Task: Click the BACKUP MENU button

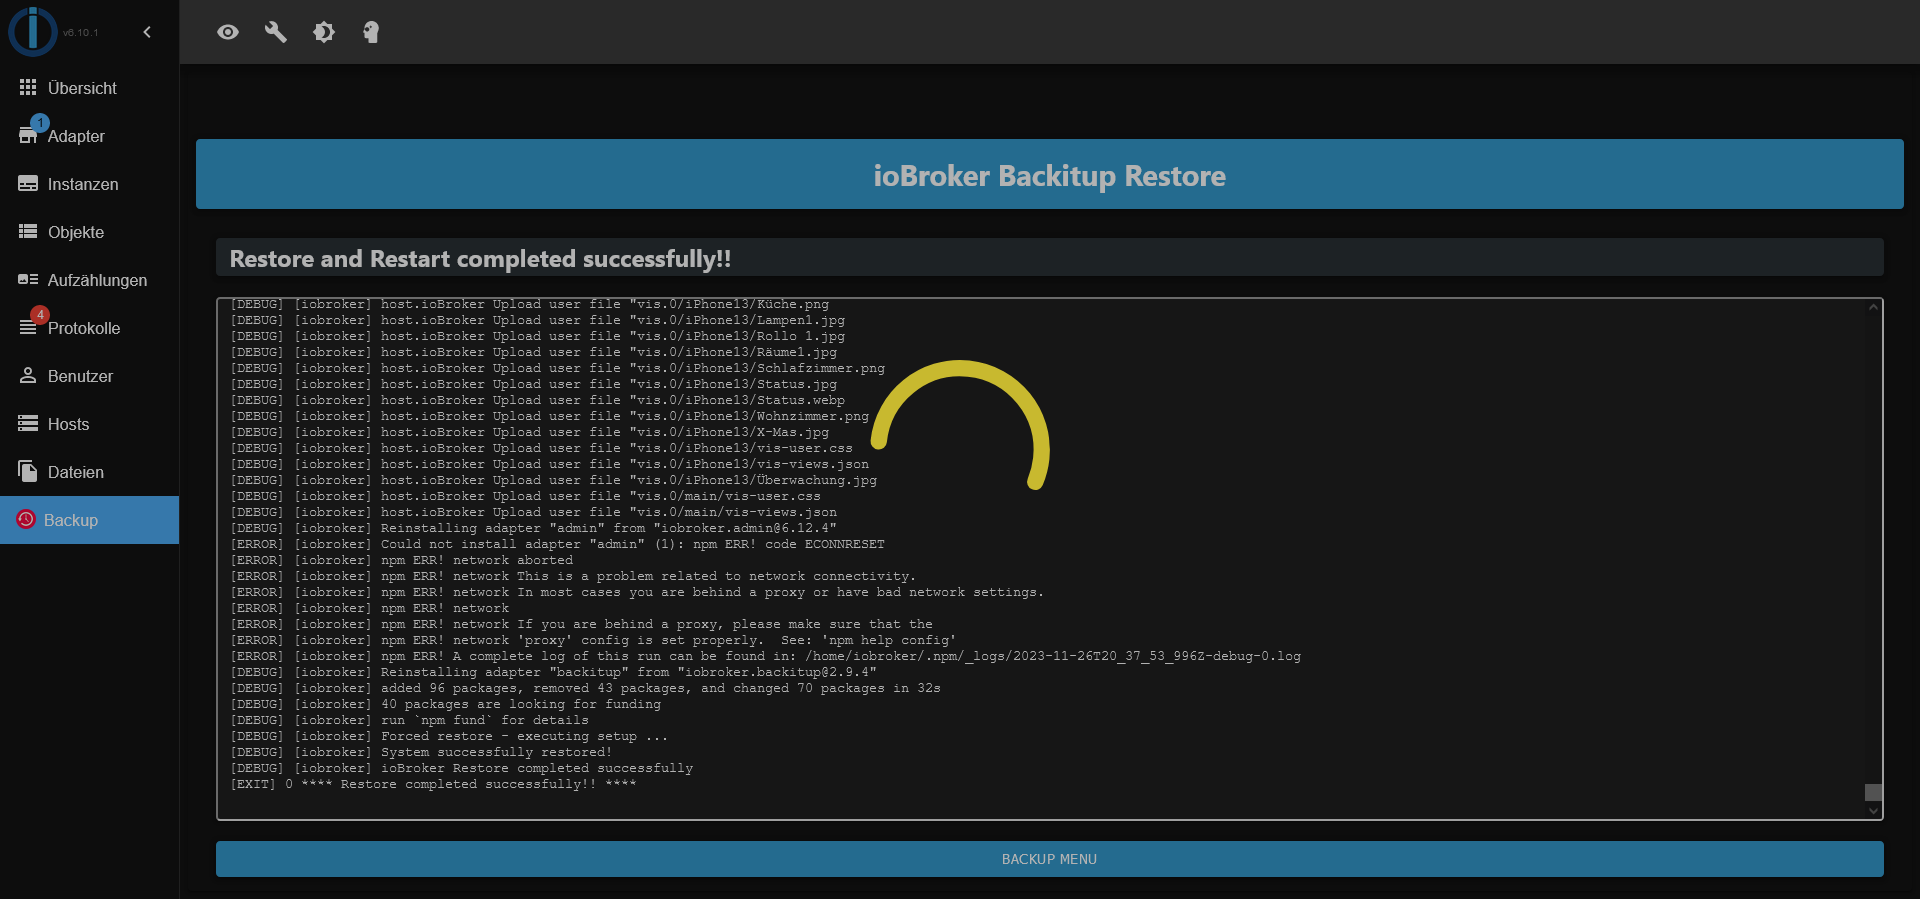Action: point(1049,859)
